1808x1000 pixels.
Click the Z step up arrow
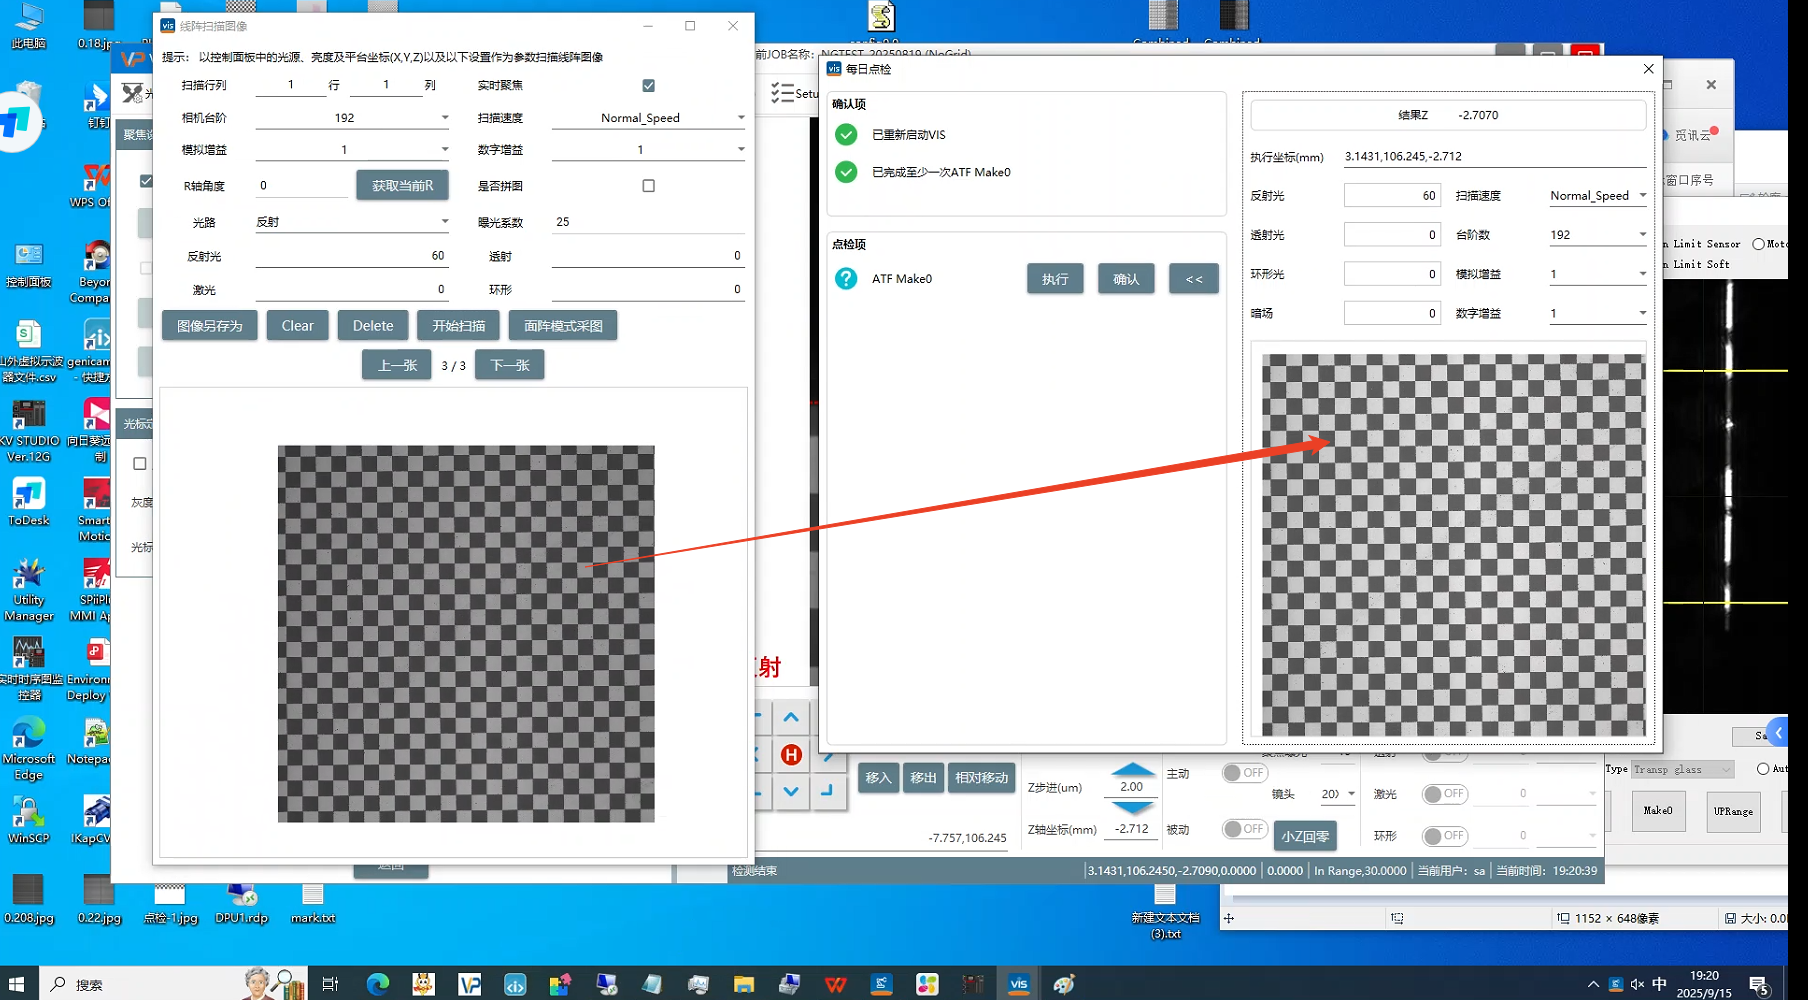[x=1132, y=769]
